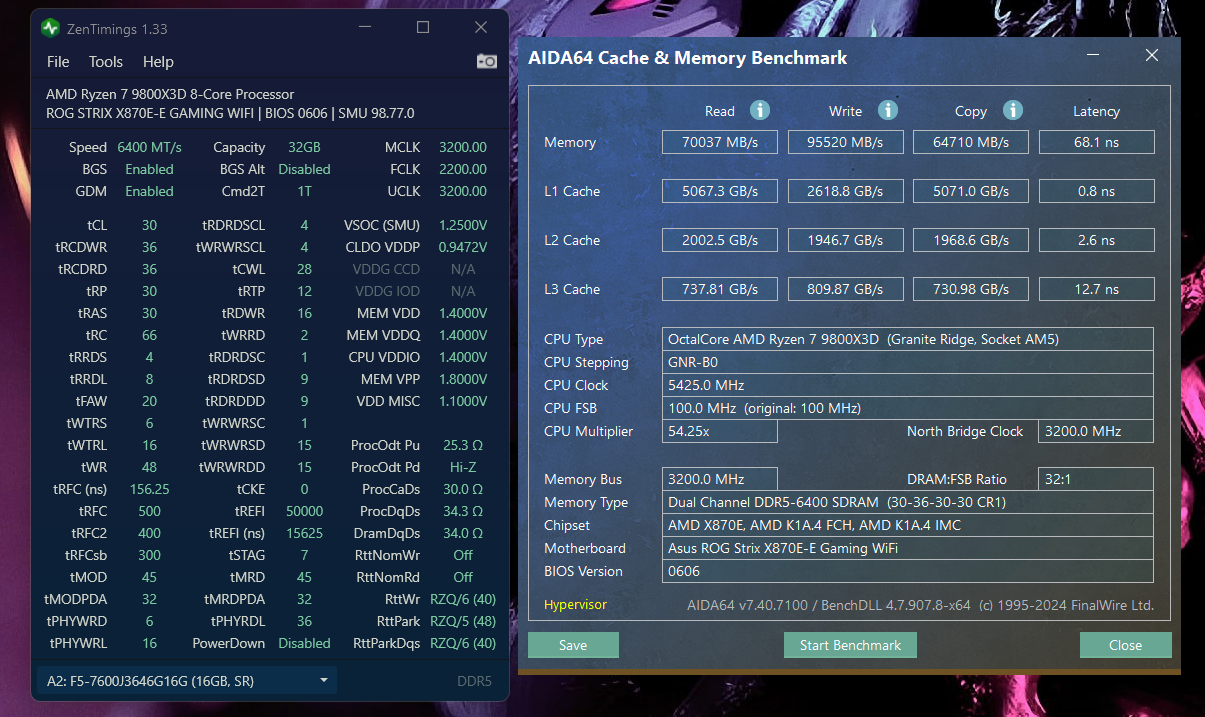
Task: Open the Help menu in ZenTimings
Action: pyautogui.click(x=158, y=62)
